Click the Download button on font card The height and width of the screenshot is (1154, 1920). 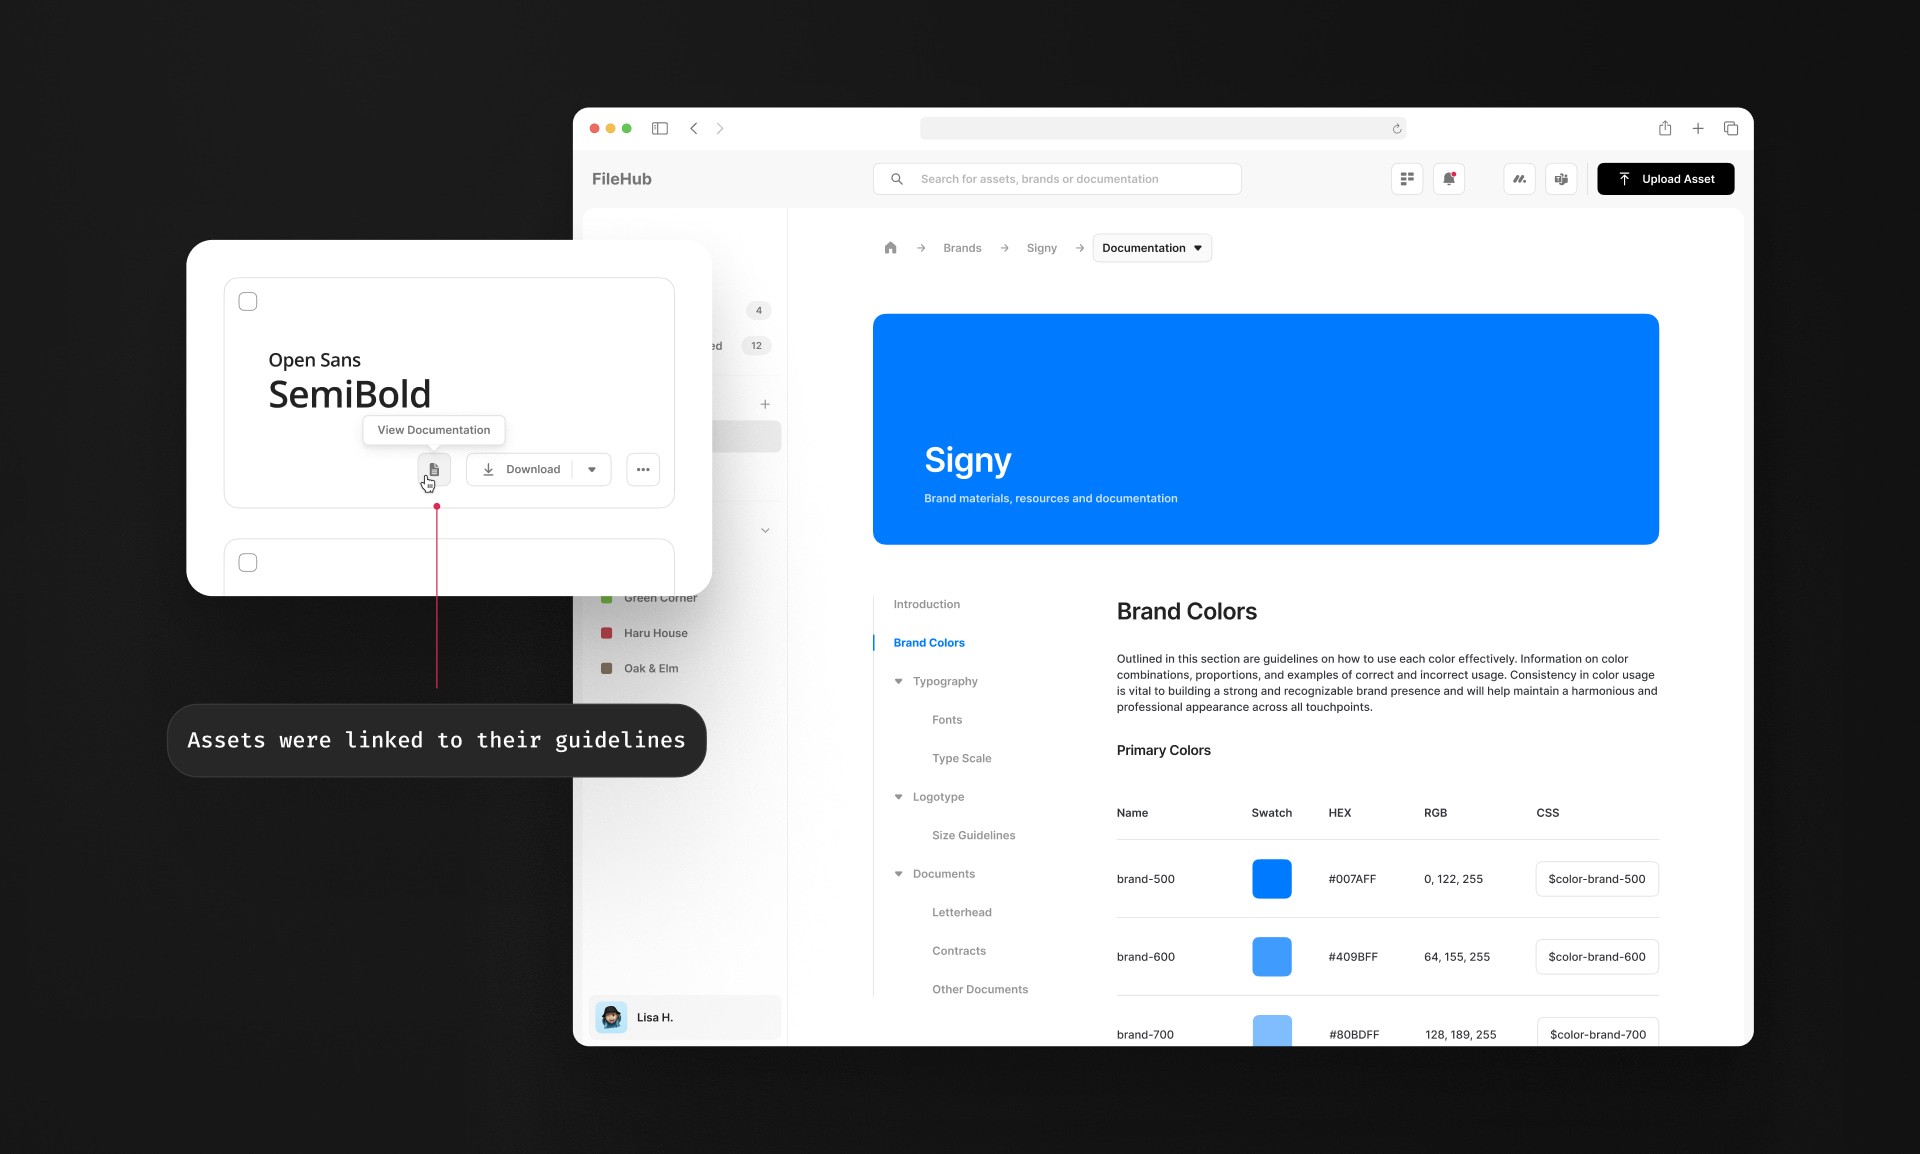pos(523,469)
